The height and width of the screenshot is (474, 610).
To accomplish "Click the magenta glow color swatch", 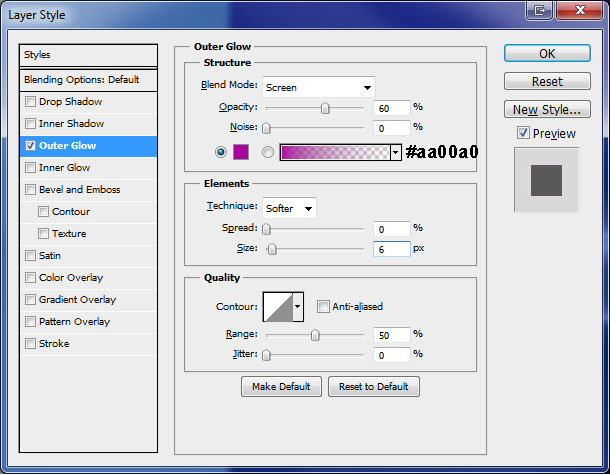I will (242, 152).
